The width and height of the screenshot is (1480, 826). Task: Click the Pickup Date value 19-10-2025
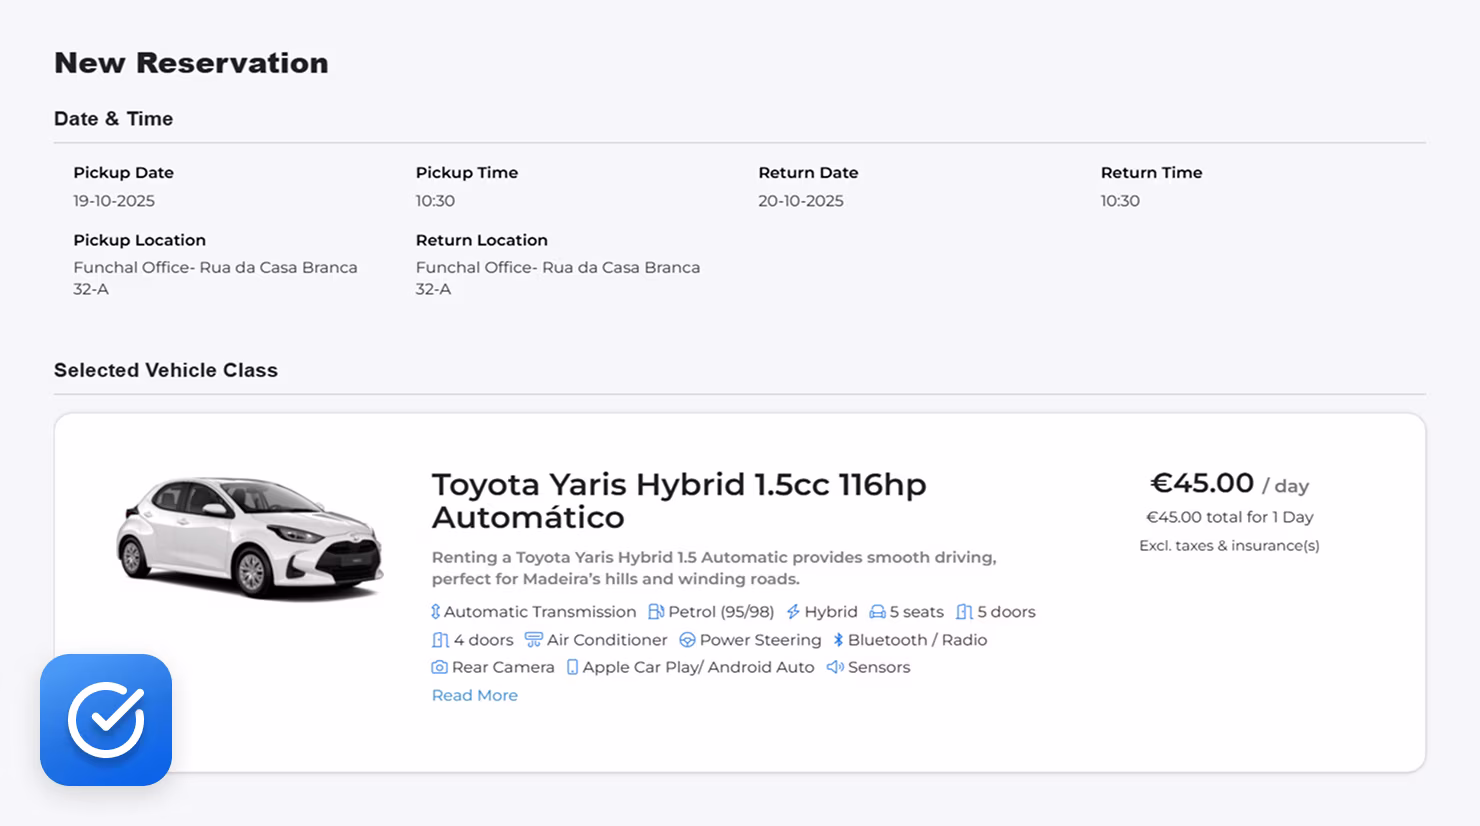[114, 201]
